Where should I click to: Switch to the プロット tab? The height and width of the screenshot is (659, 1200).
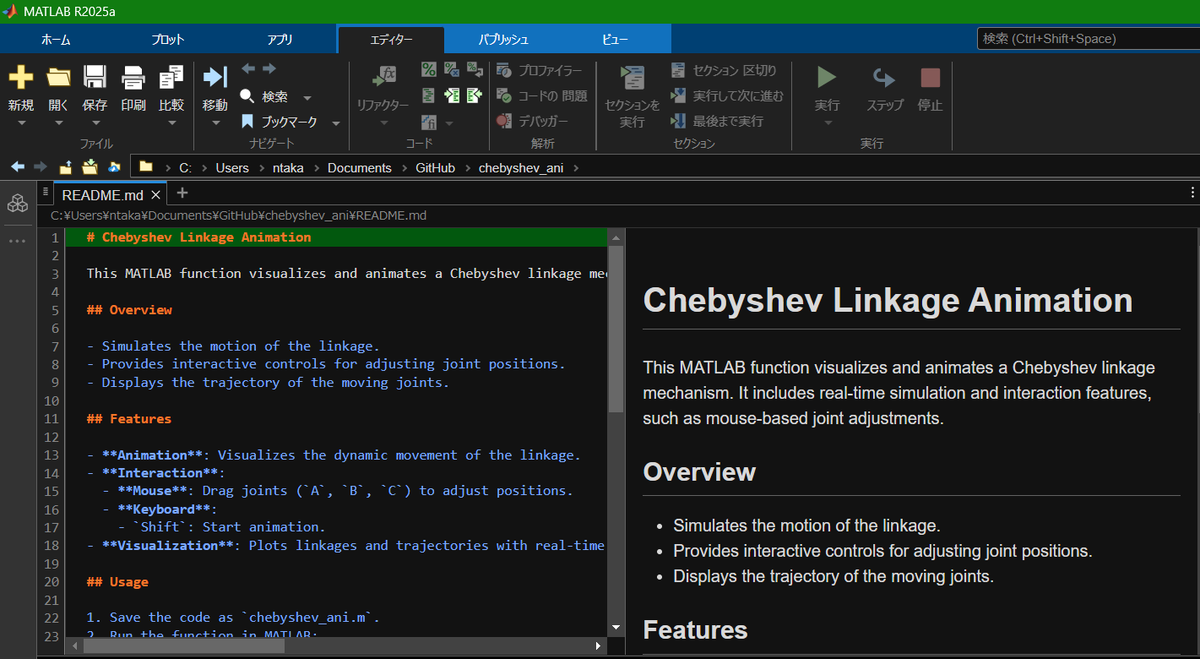pyautogui.click(x=168, y=39)
